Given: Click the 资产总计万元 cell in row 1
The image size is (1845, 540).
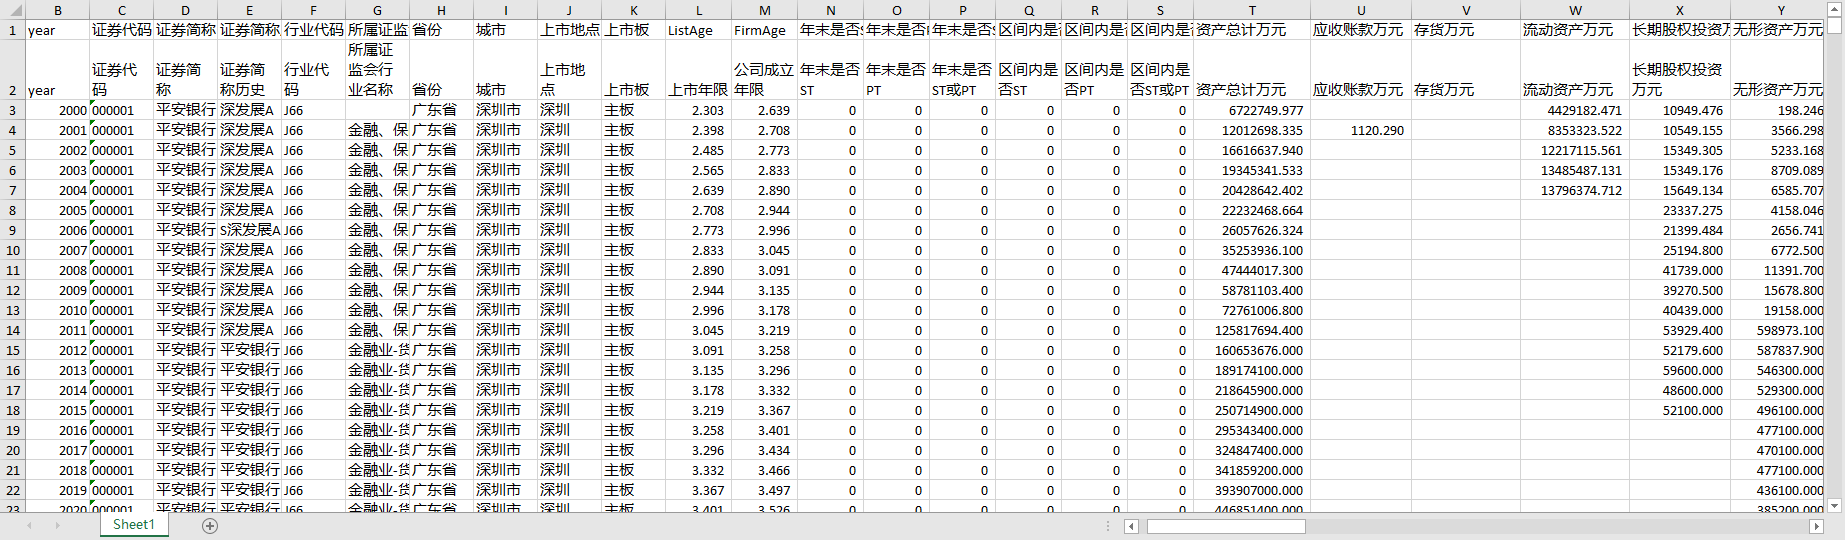Looking at the screenshot, I should point(1252,30).
